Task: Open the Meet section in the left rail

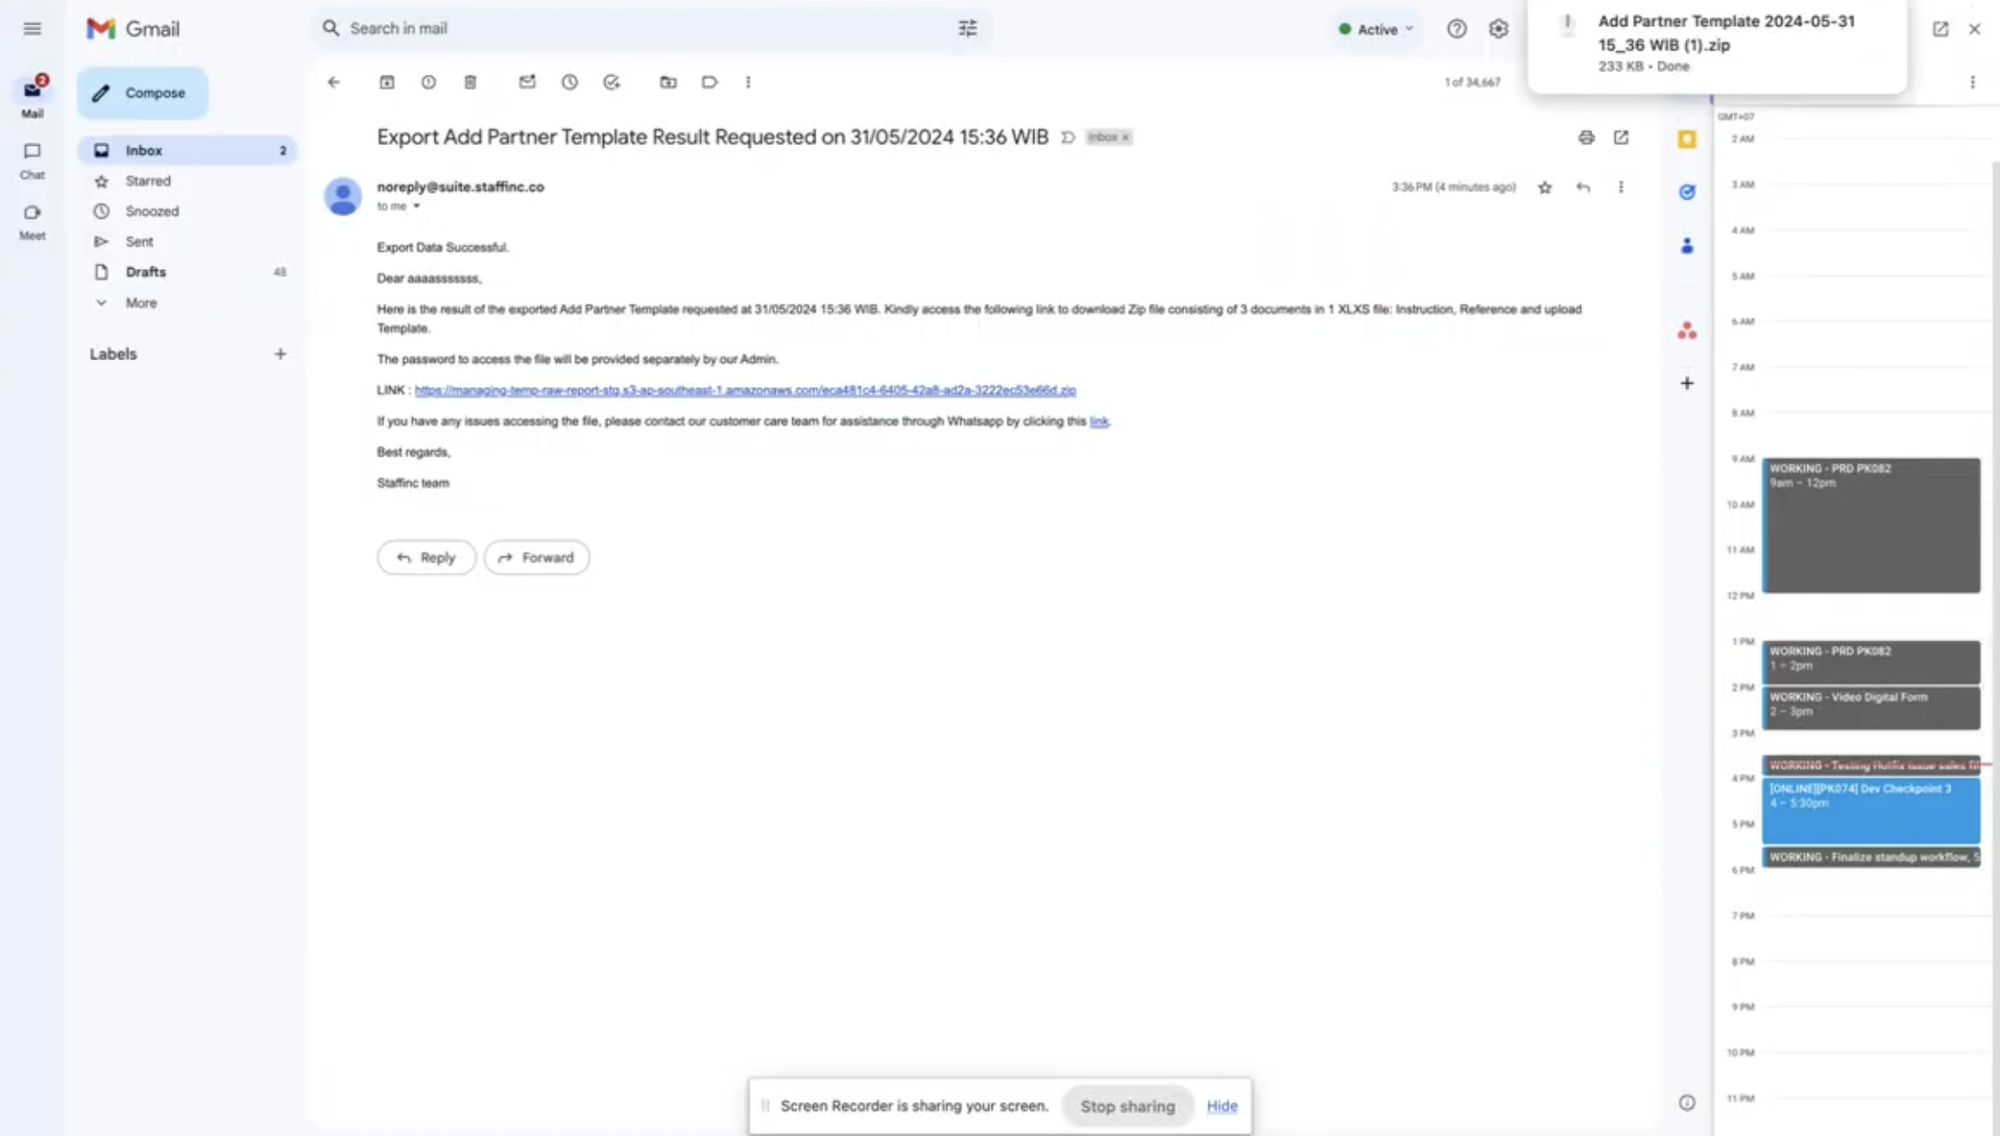Action: (32, 221)
